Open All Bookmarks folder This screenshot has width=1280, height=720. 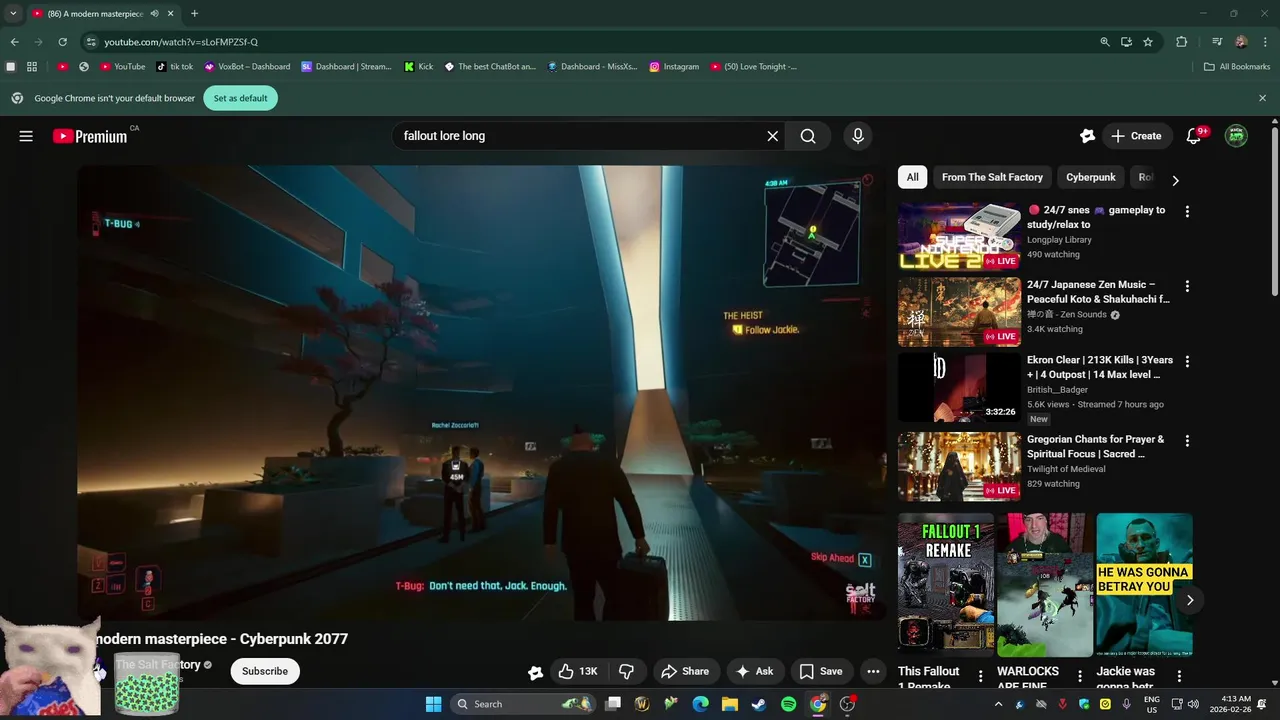(x=1237, y=67)
